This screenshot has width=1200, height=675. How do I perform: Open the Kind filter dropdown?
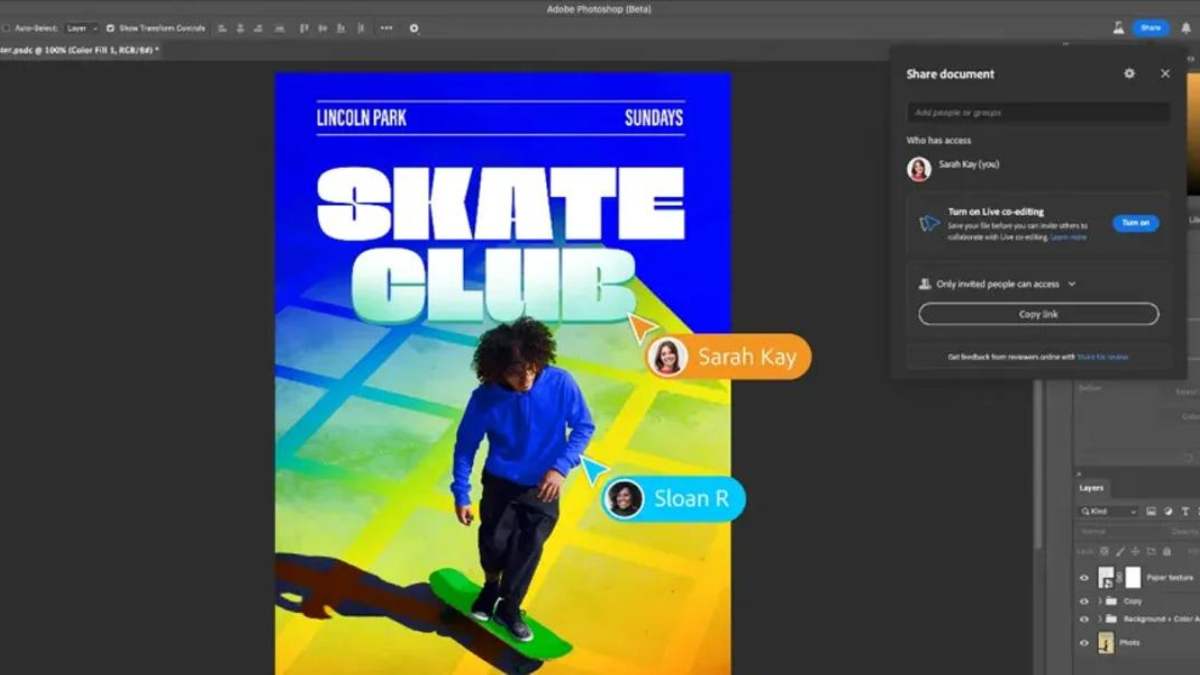click(x=1108, y=512)
